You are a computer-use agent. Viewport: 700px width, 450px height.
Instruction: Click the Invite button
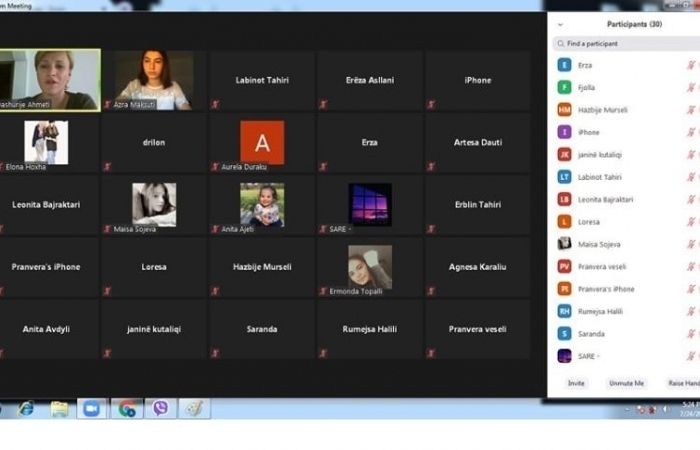point(576,383)
